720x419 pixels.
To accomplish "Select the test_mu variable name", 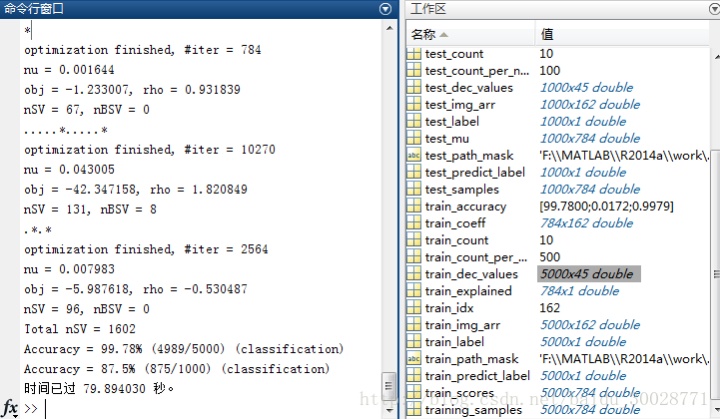I will point(447,139).
